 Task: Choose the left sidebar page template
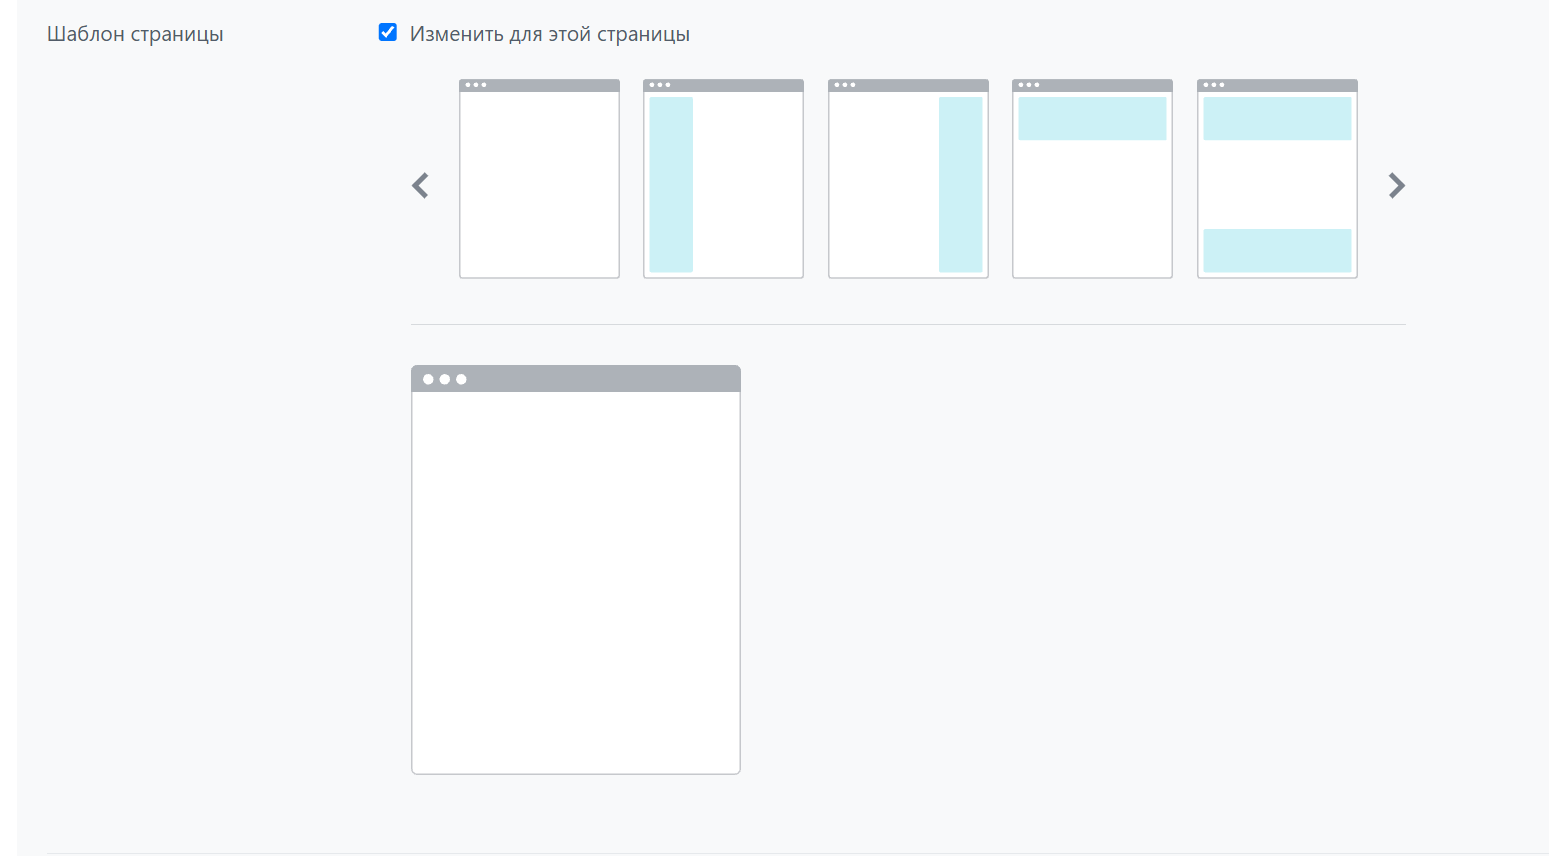coord(723,179)
